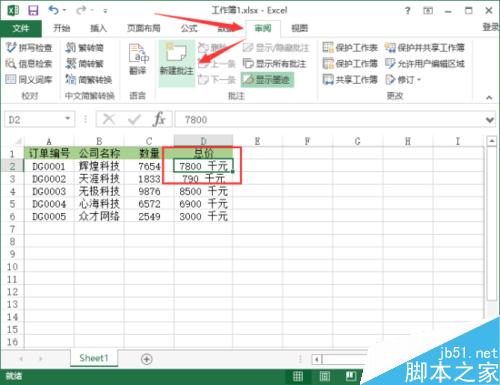
Task: Click 保护工作表 protect sheet
Action: coord(350,48)
